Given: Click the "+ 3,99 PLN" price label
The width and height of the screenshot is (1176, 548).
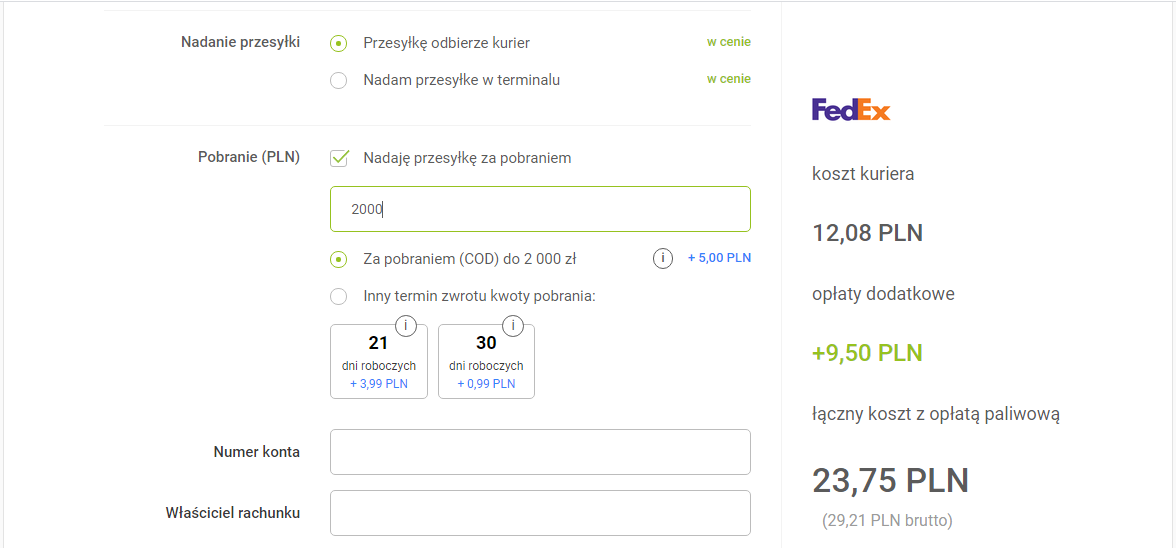Looking at the screenshot, I should pyautogui.click(x=379, y=384).
